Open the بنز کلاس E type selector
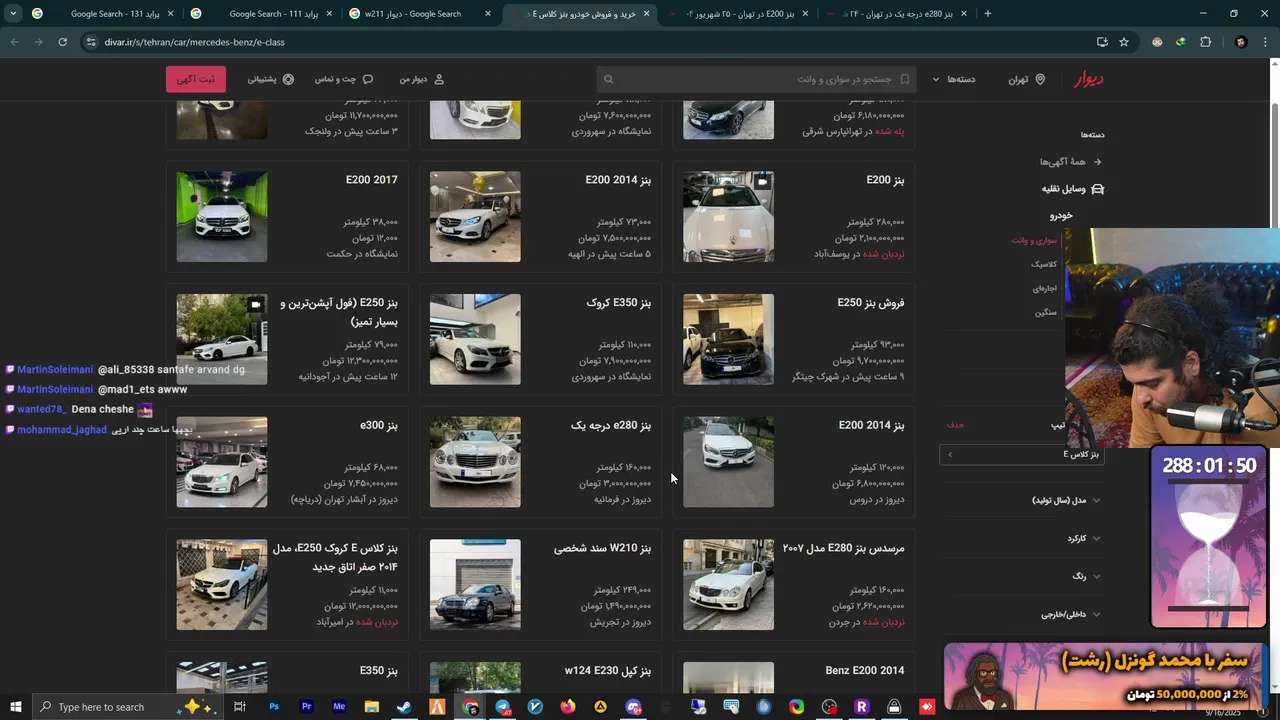 tap(1022, 455)
